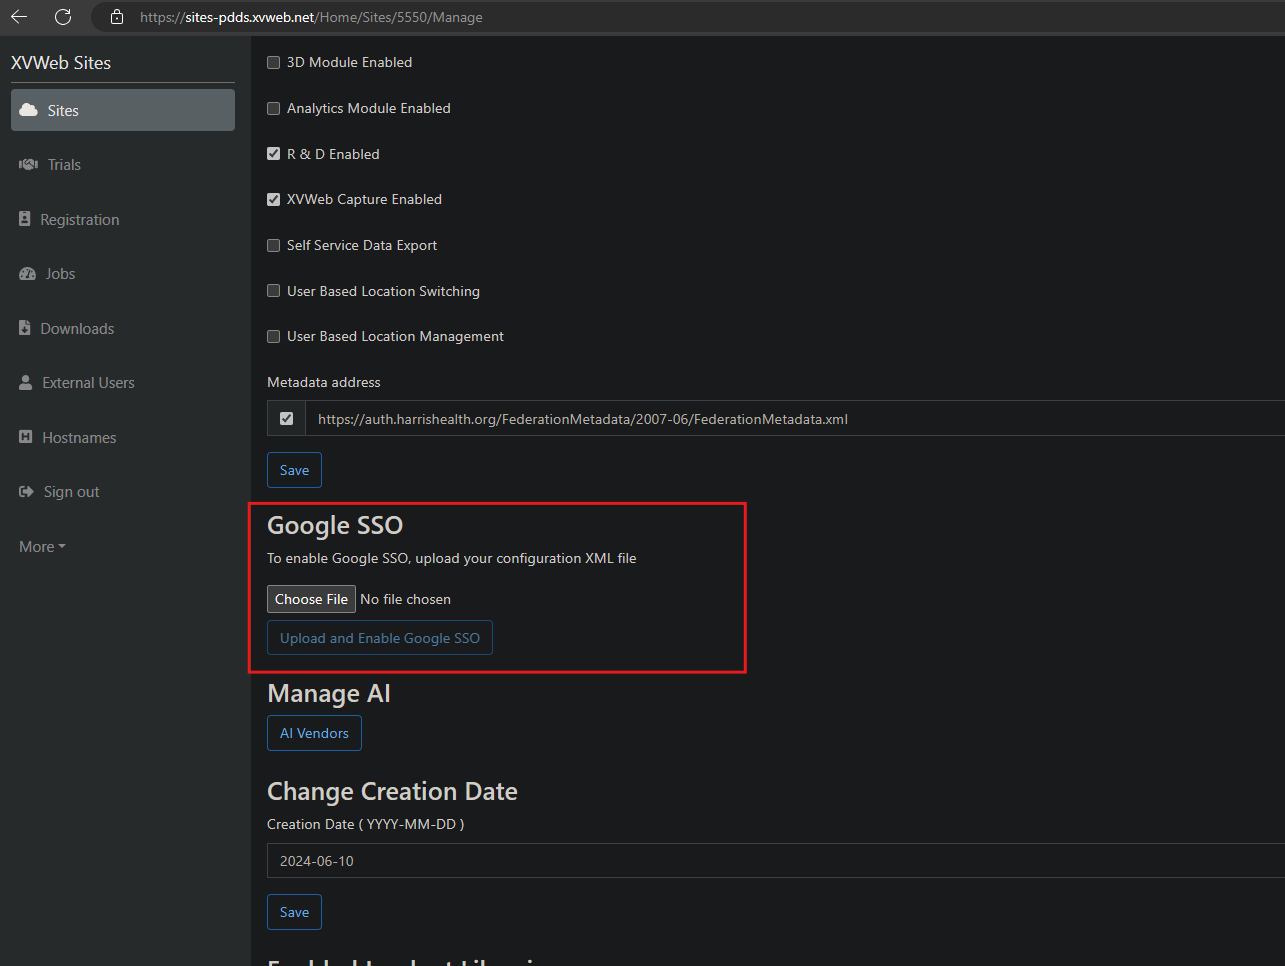1285x966 pixels.
Task: Click the badge icon beside Registration
Action: click(x=25, y=219)
